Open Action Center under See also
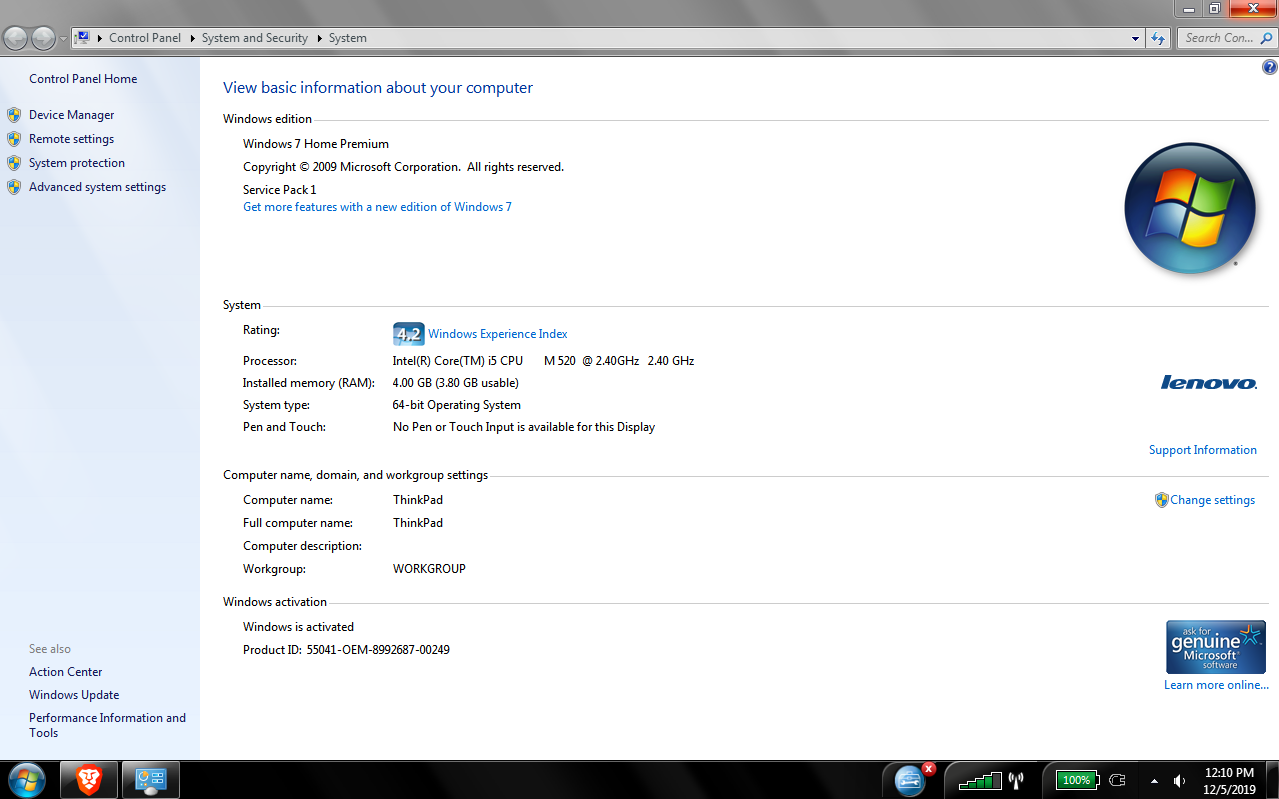Image resolution: width=1279 pixels, height=799 pixels. (x=65, y=672)
